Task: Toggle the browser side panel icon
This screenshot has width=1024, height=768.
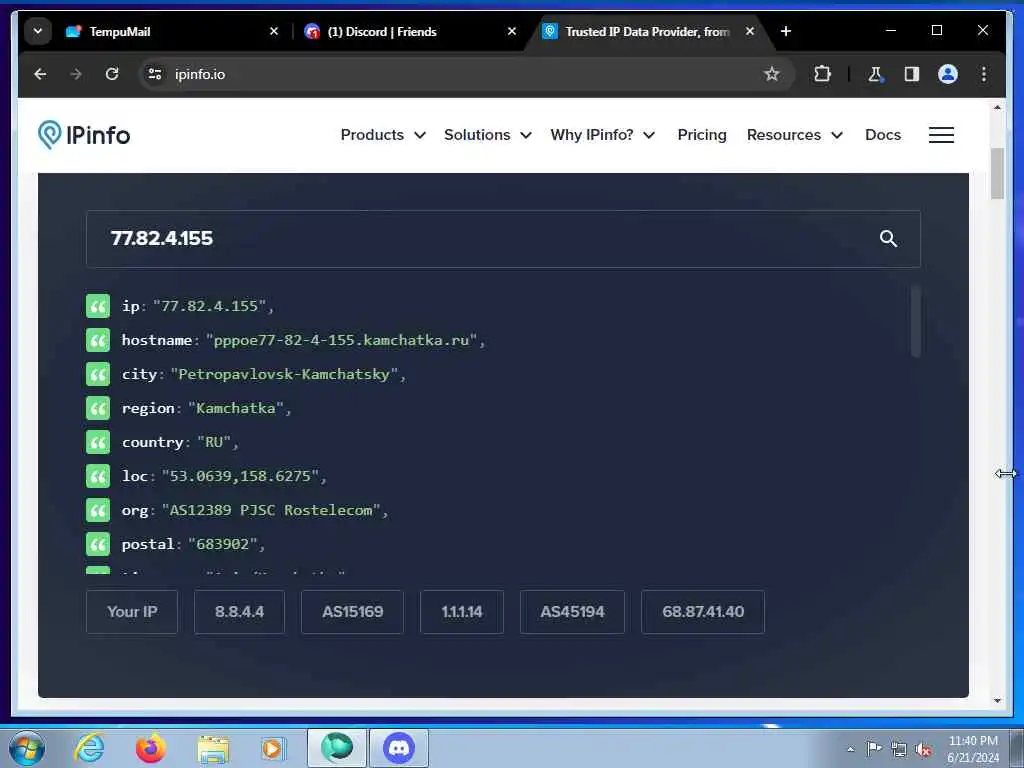Action: tap(912, 74)
